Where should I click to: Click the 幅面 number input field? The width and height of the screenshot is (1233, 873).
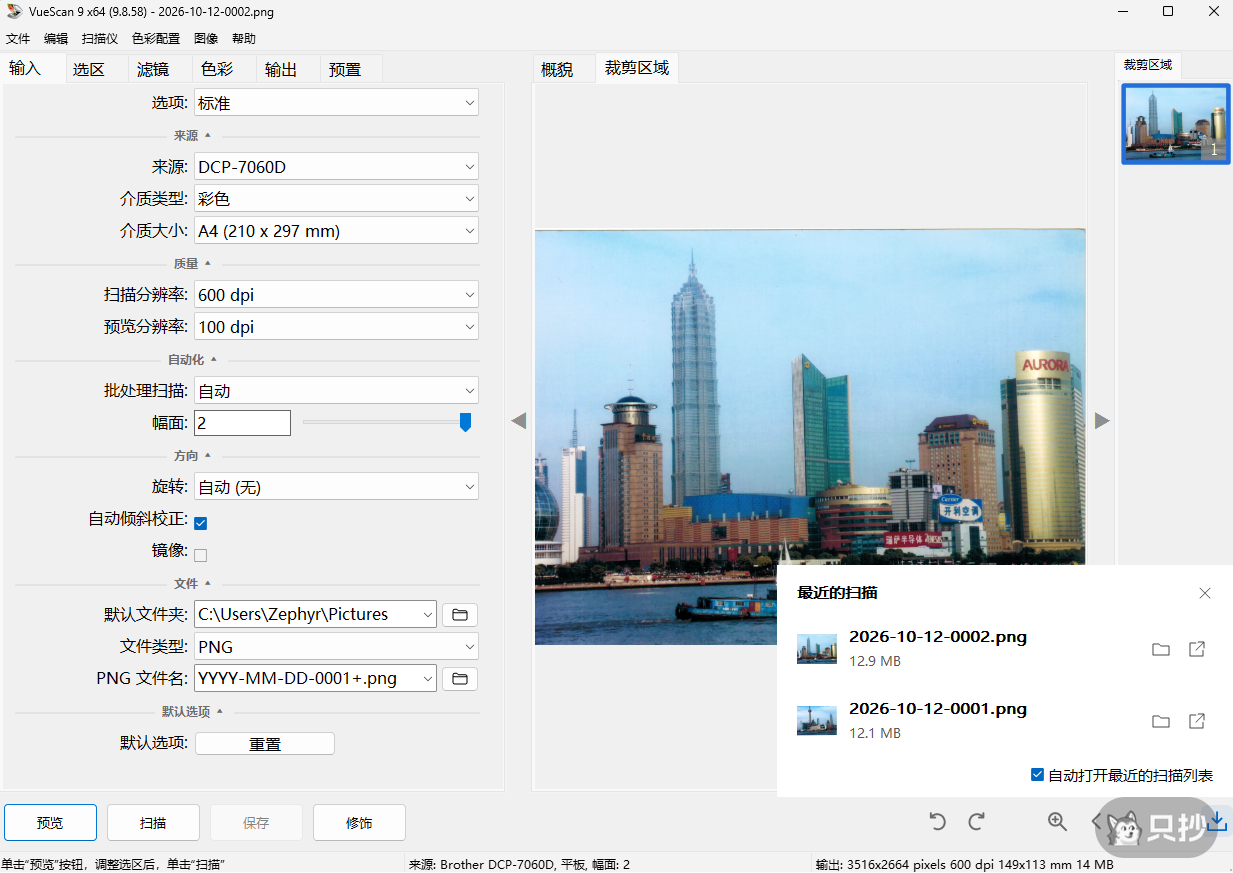coord(242,423)
